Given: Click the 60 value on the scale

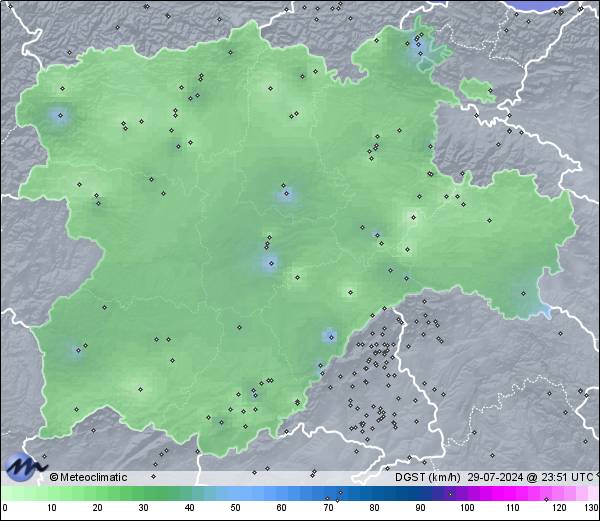Looking at the screenshot, I should click(282, 508).
